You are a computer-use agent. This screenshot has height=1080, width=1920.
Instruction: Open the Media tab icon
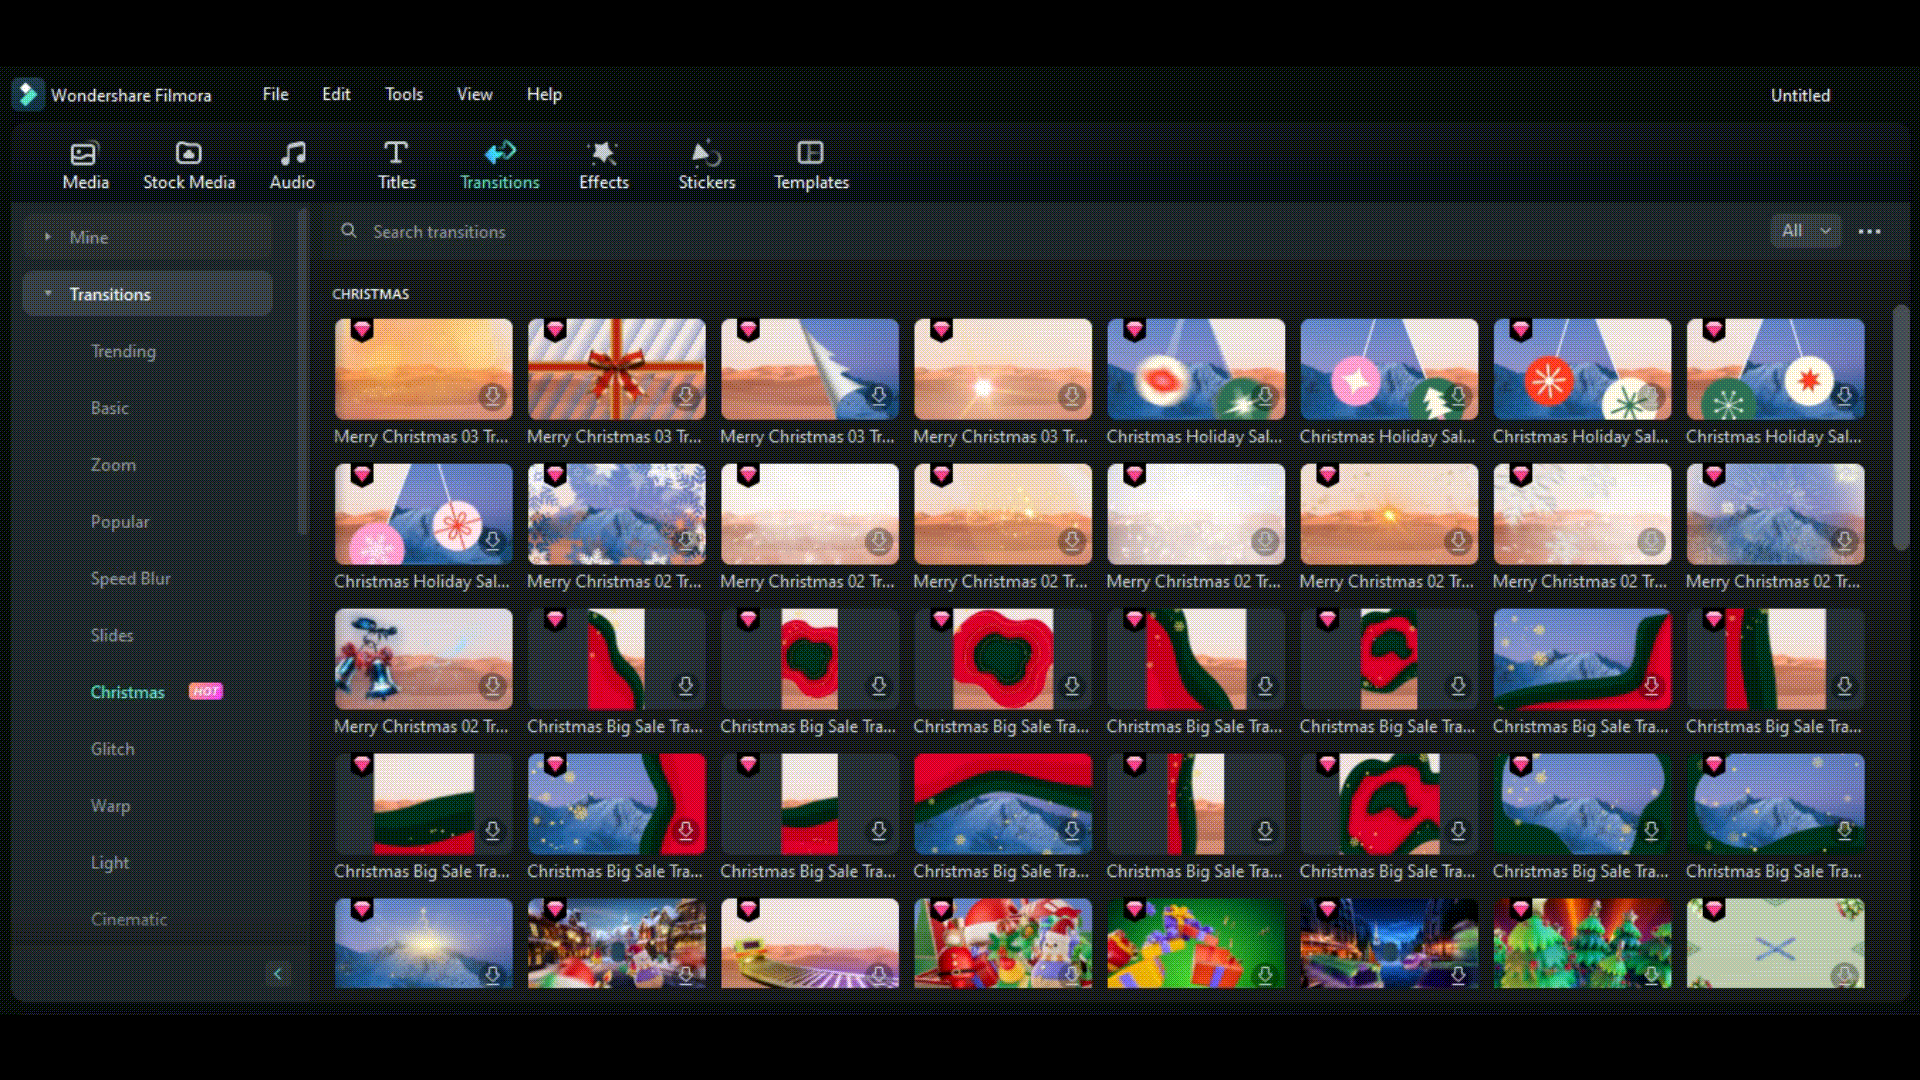[84, 153]
